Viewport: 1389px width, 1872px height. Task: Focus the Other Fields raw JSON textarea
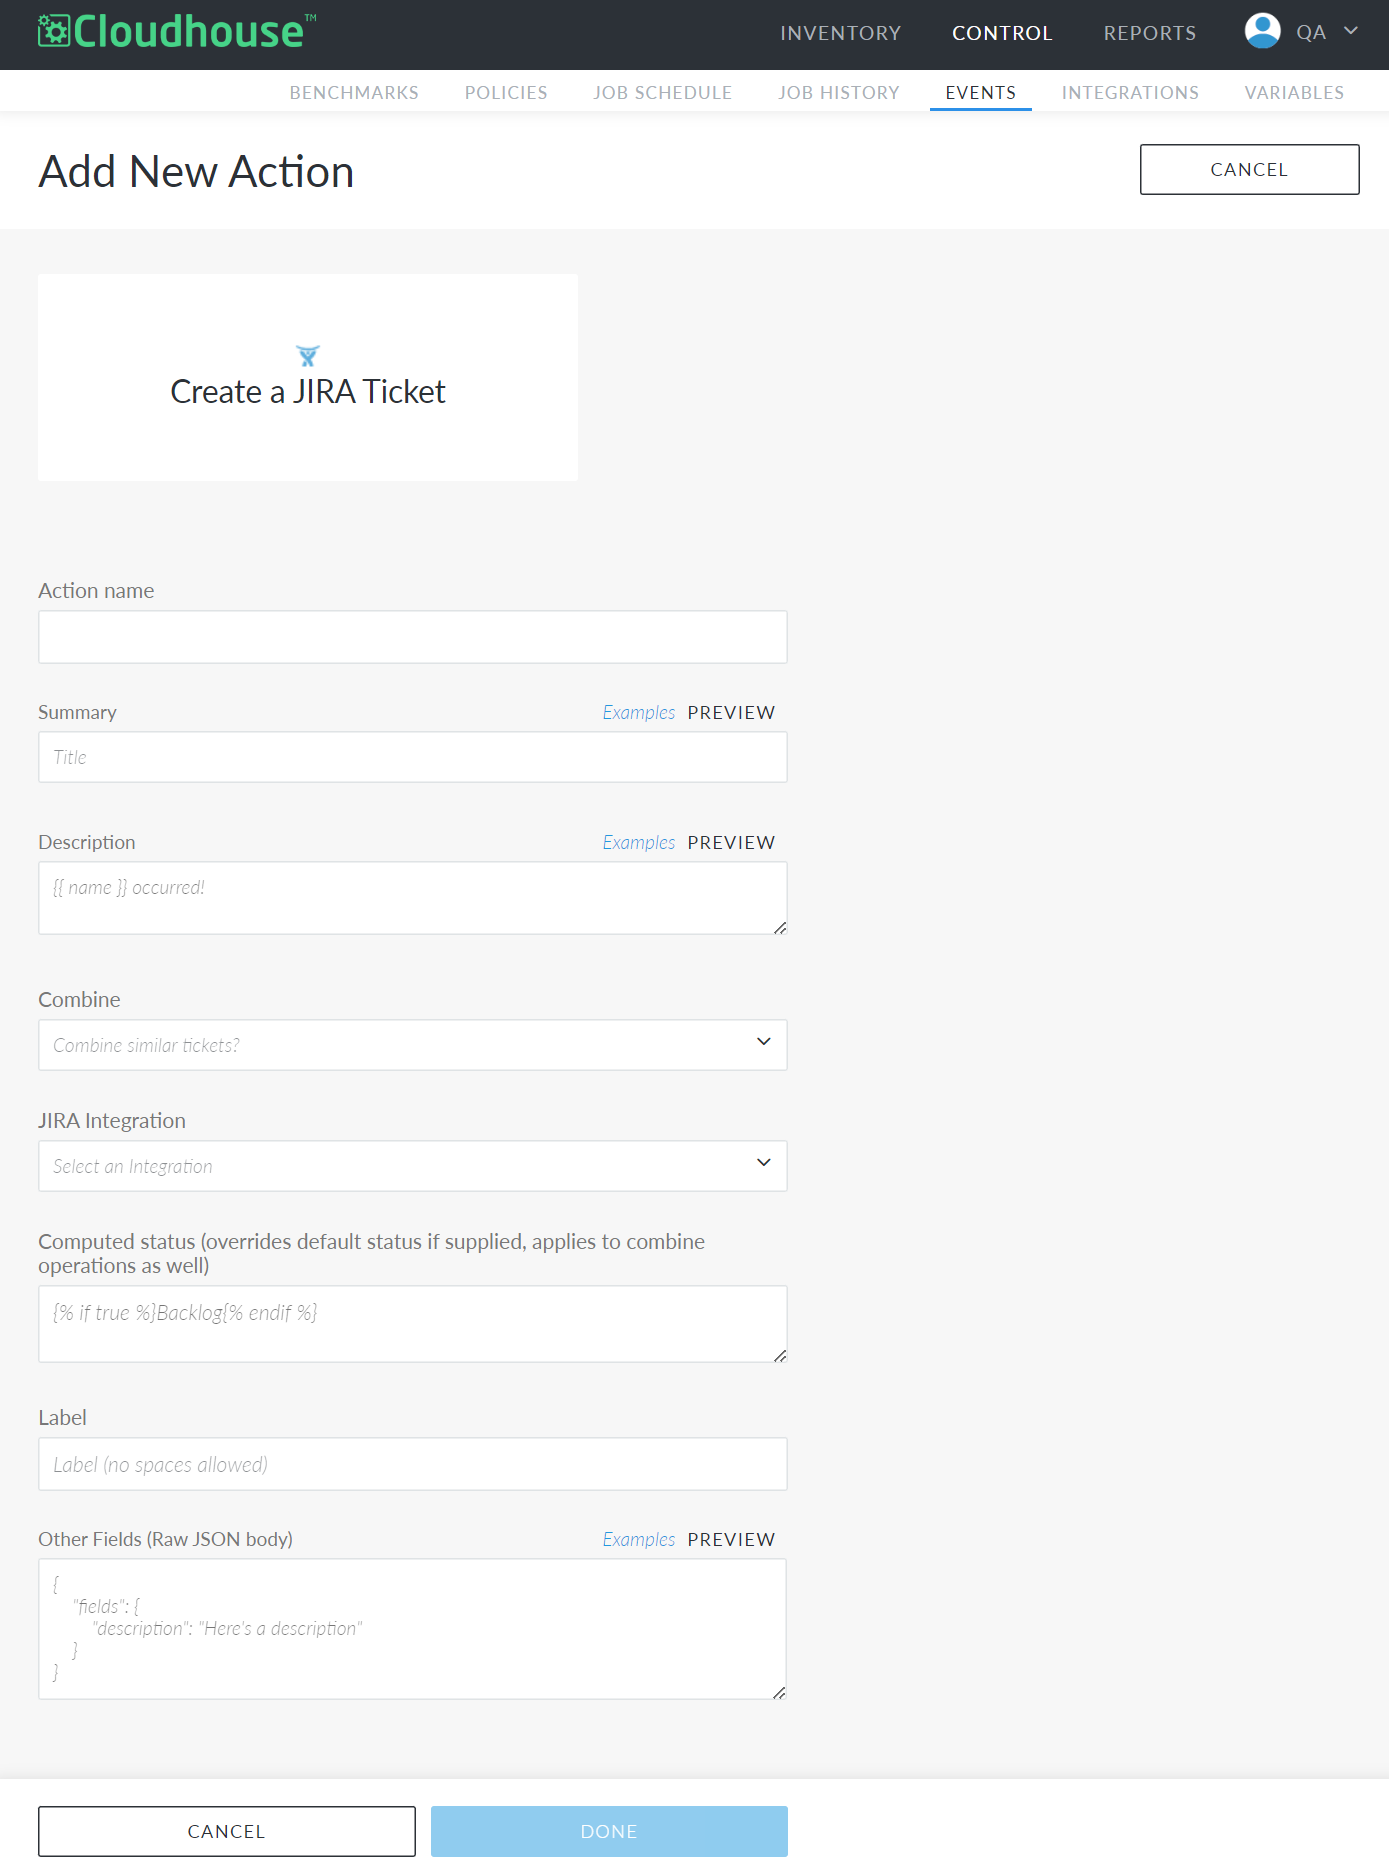click(x=412, y=1629)
